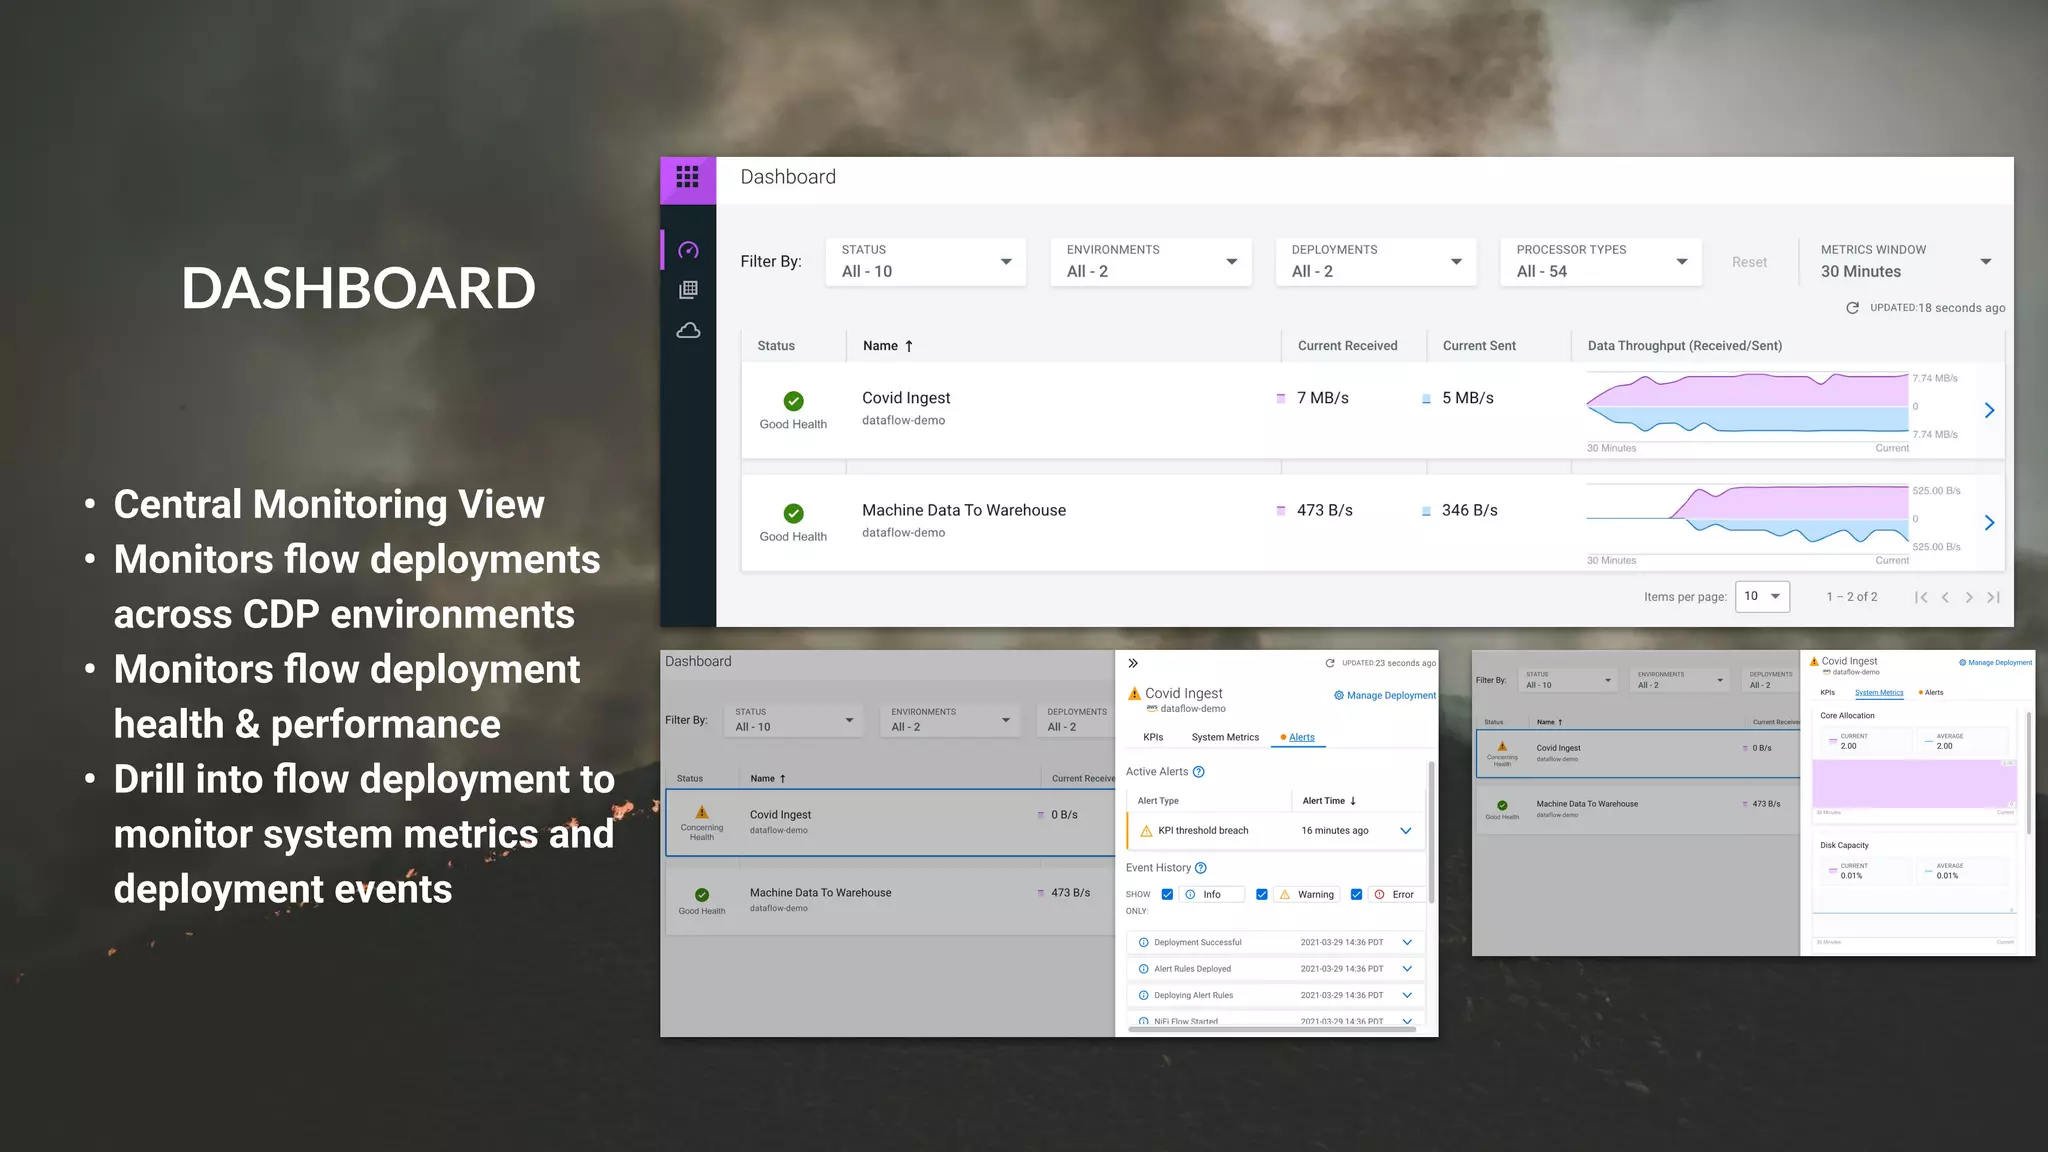Click horizontal scrollbar at bottom of alerts panel

click(1274, 1028)
